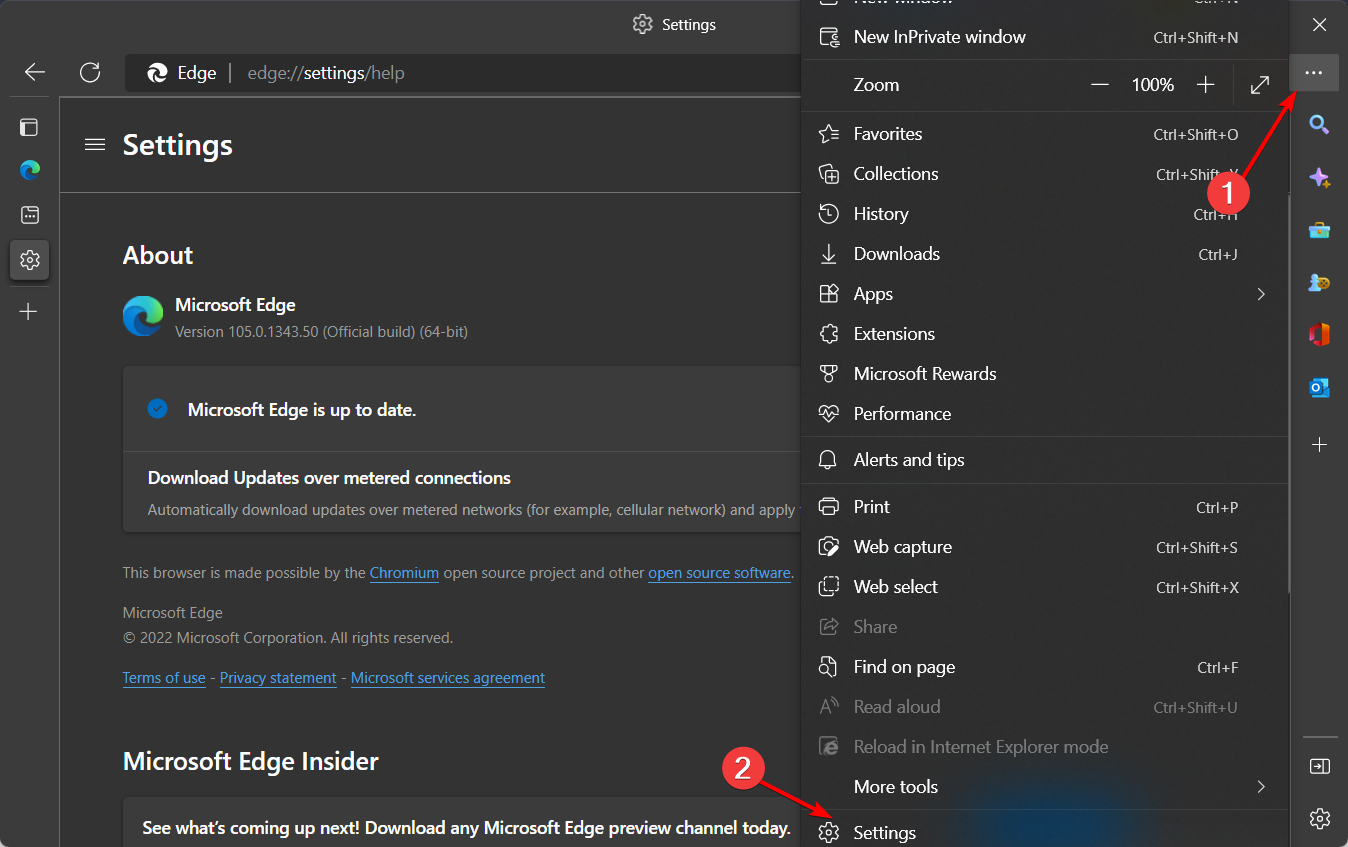Open the Settings page hamburger menu
This screenshot has width=1348, height=847.
click(x=95, y=144)
